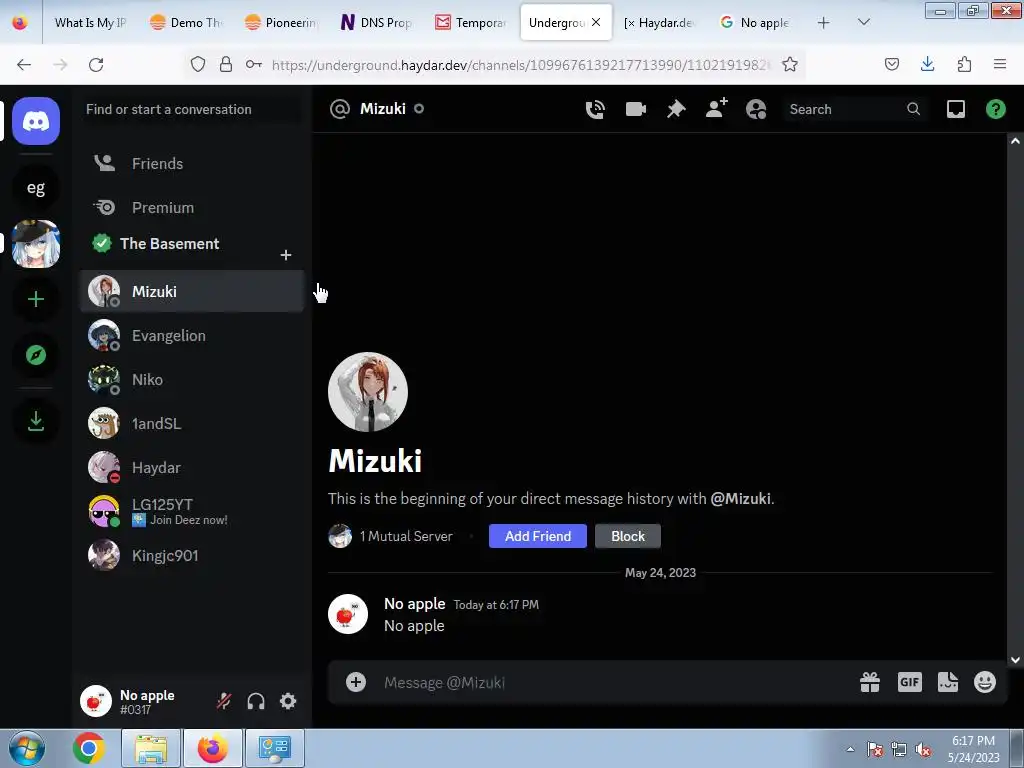
Task: Select LG125YT conversation
Action: (192, 511)
